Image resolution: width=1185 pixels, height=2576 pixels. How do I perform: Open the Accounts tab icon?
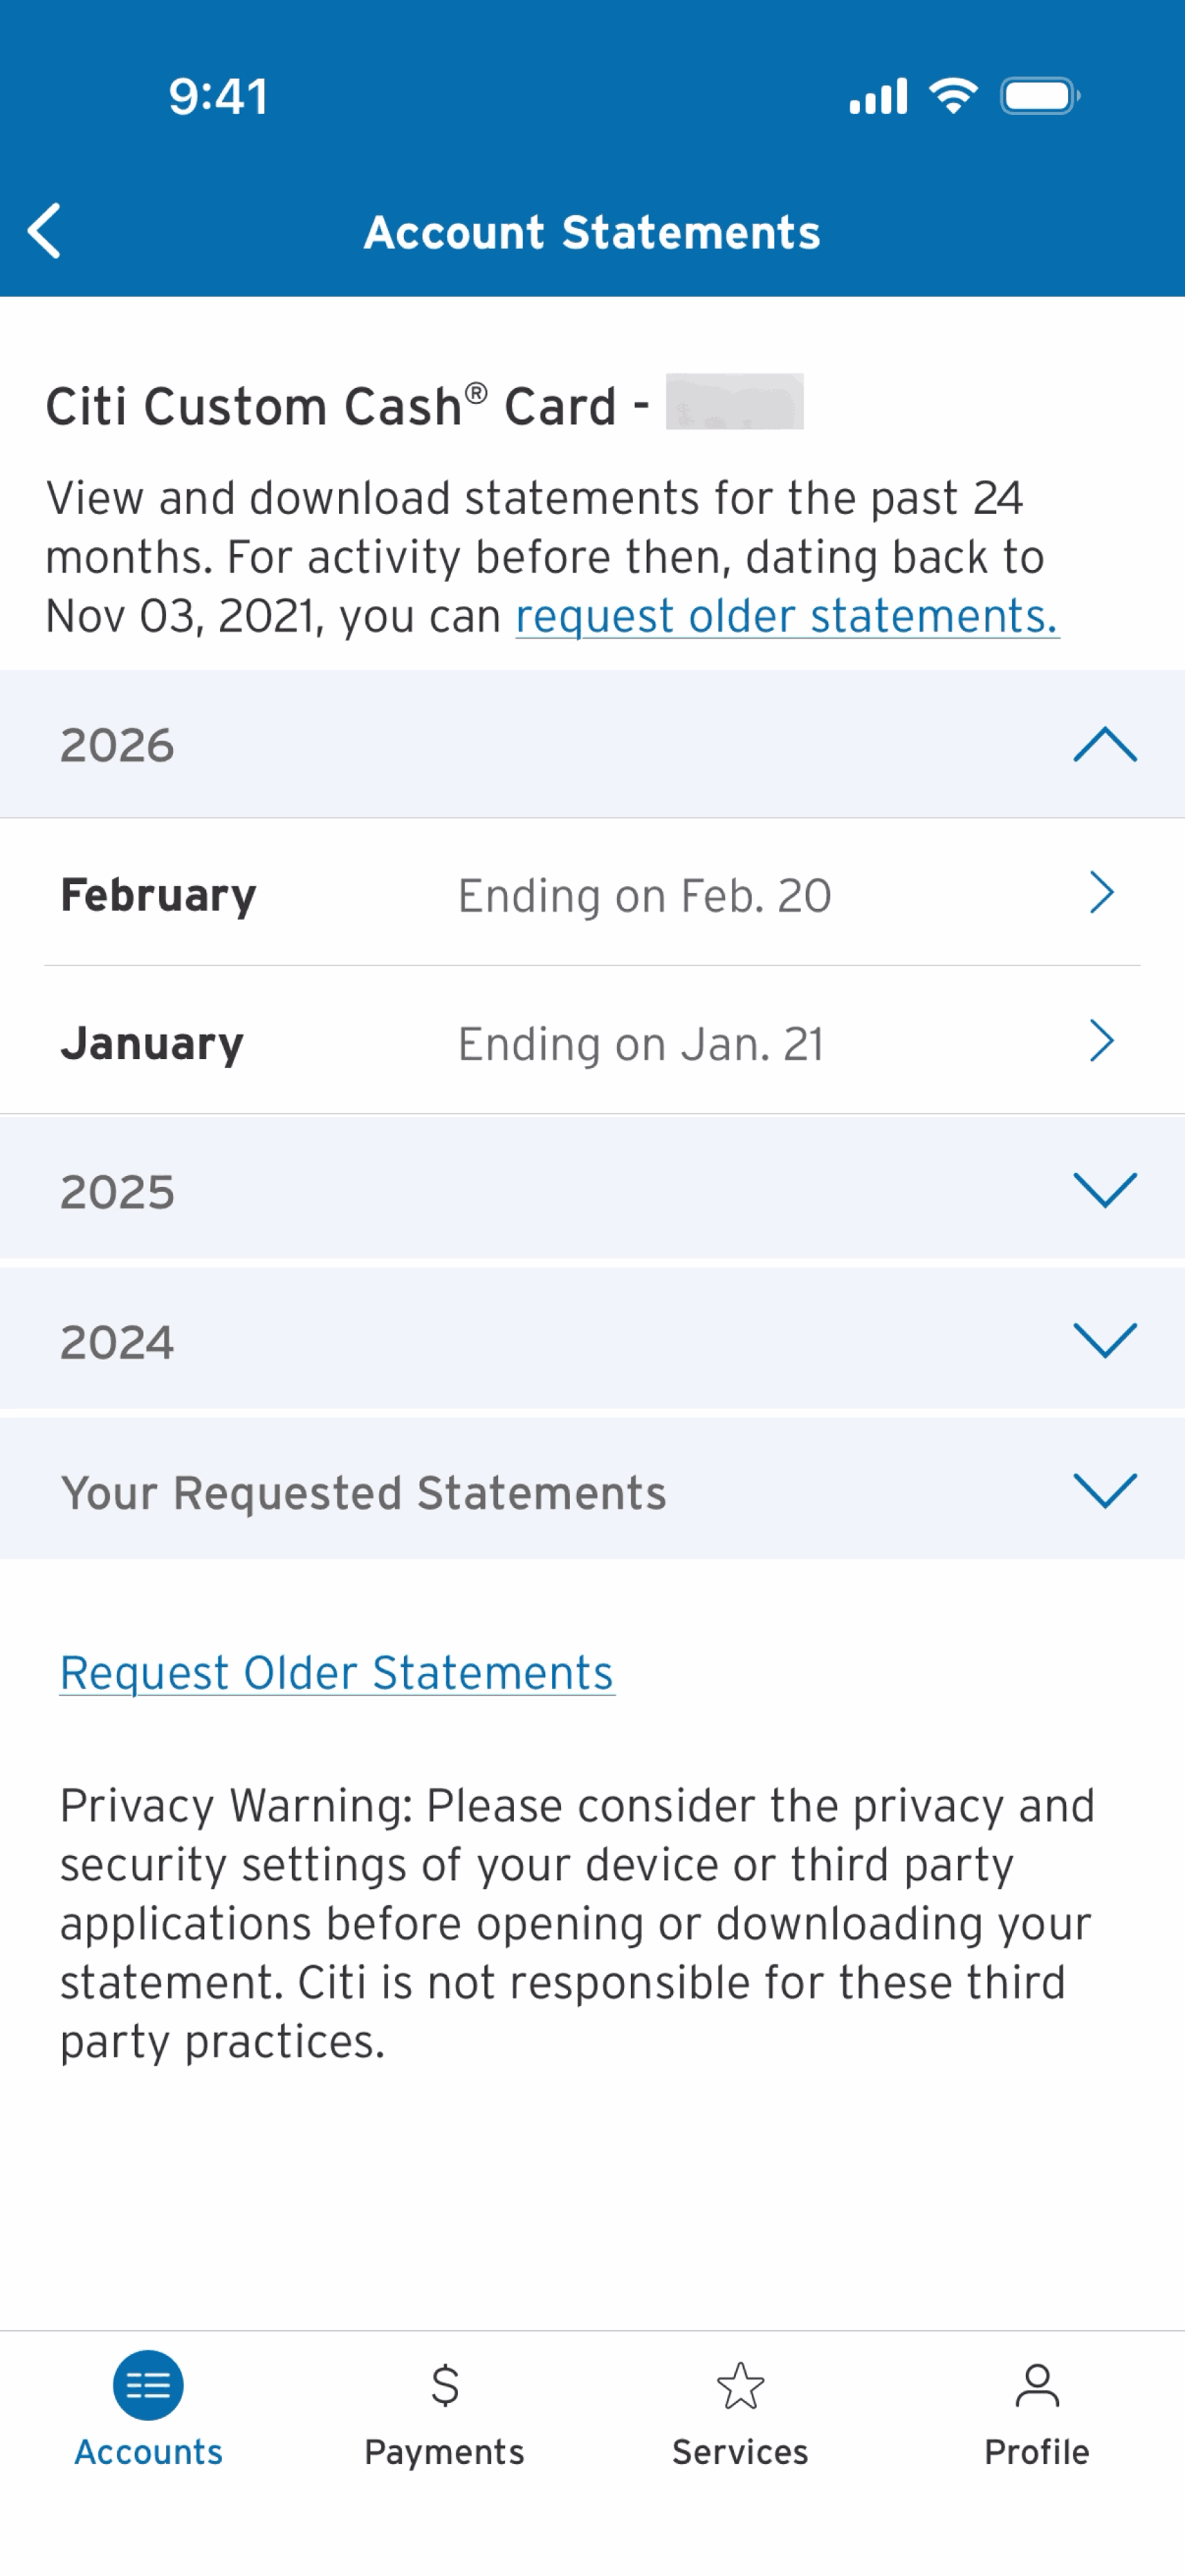tap(148, 2385)
